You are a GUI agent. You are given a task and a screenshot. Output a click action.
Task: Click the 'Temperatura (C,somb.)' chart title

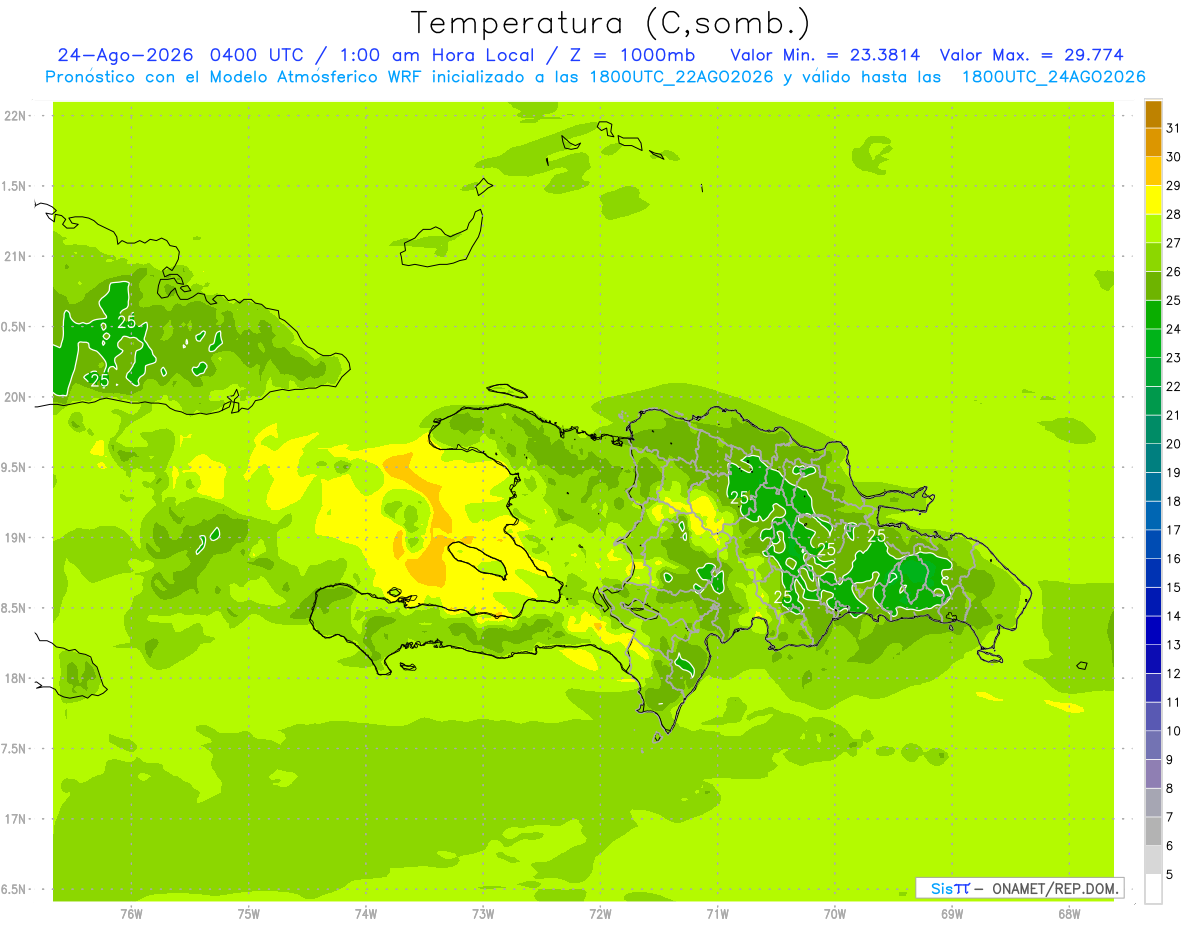pyautogui.click(x=611, y=24)
